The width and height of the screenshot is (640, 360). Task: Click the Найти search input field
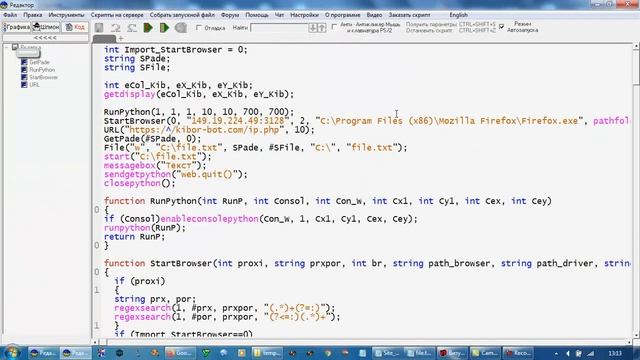click(x=279, y=28)
